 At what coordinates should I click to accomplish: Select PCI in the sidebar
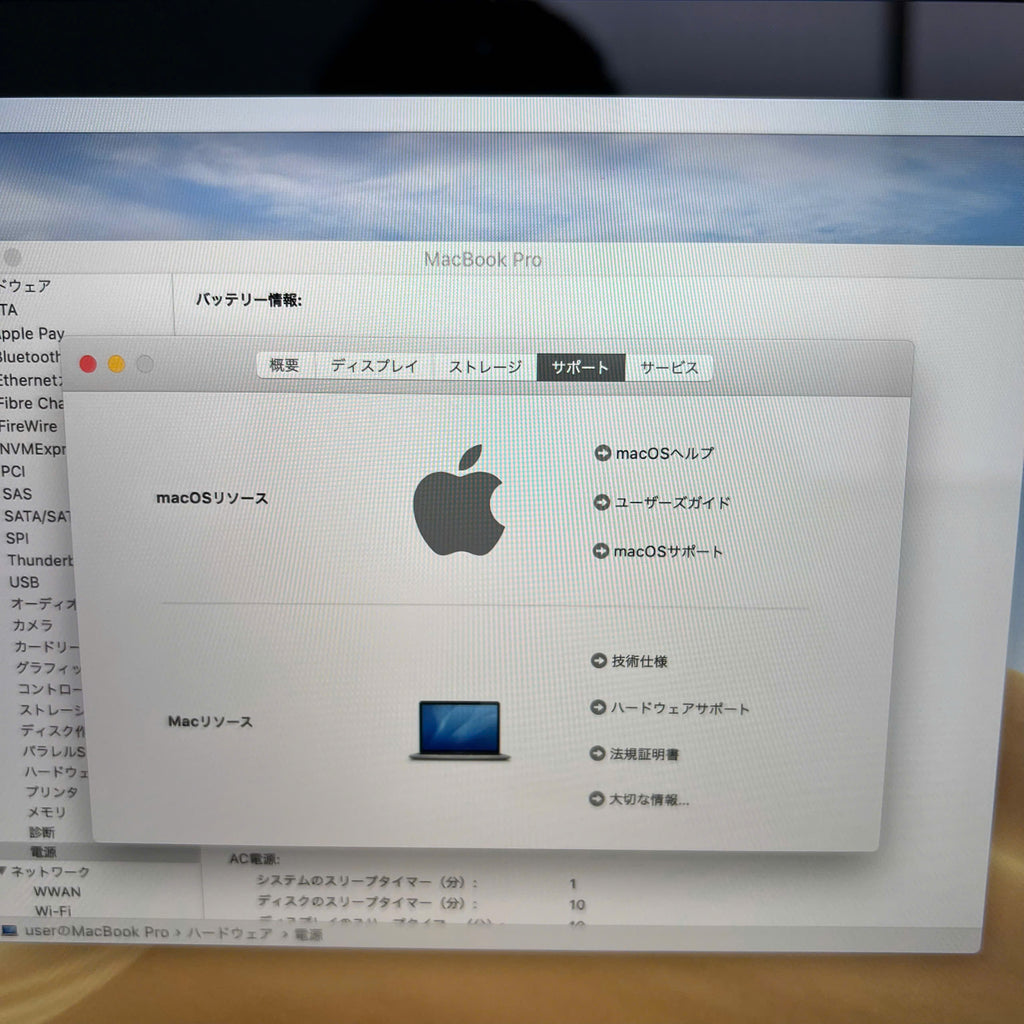coord(13,471)
